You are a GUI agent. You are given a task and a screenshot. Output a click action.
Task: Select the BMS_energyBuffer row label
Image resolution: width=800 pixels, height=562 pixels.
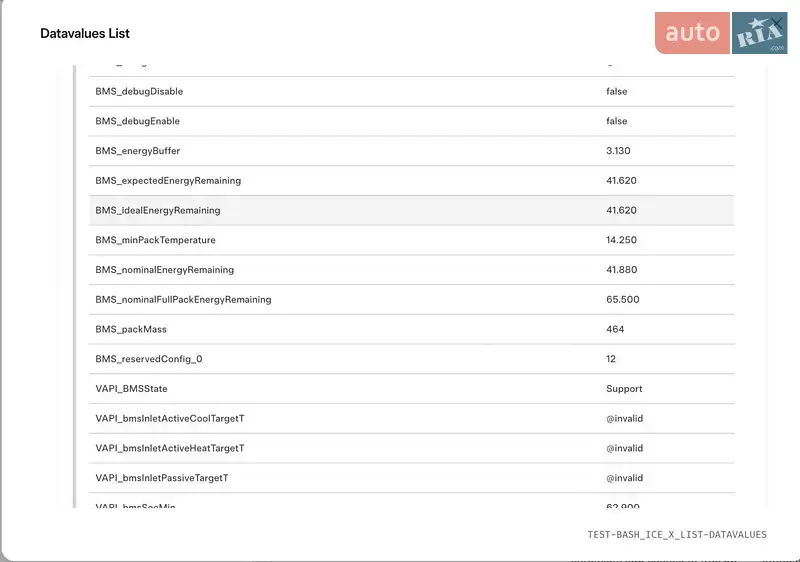pos(137,151)
